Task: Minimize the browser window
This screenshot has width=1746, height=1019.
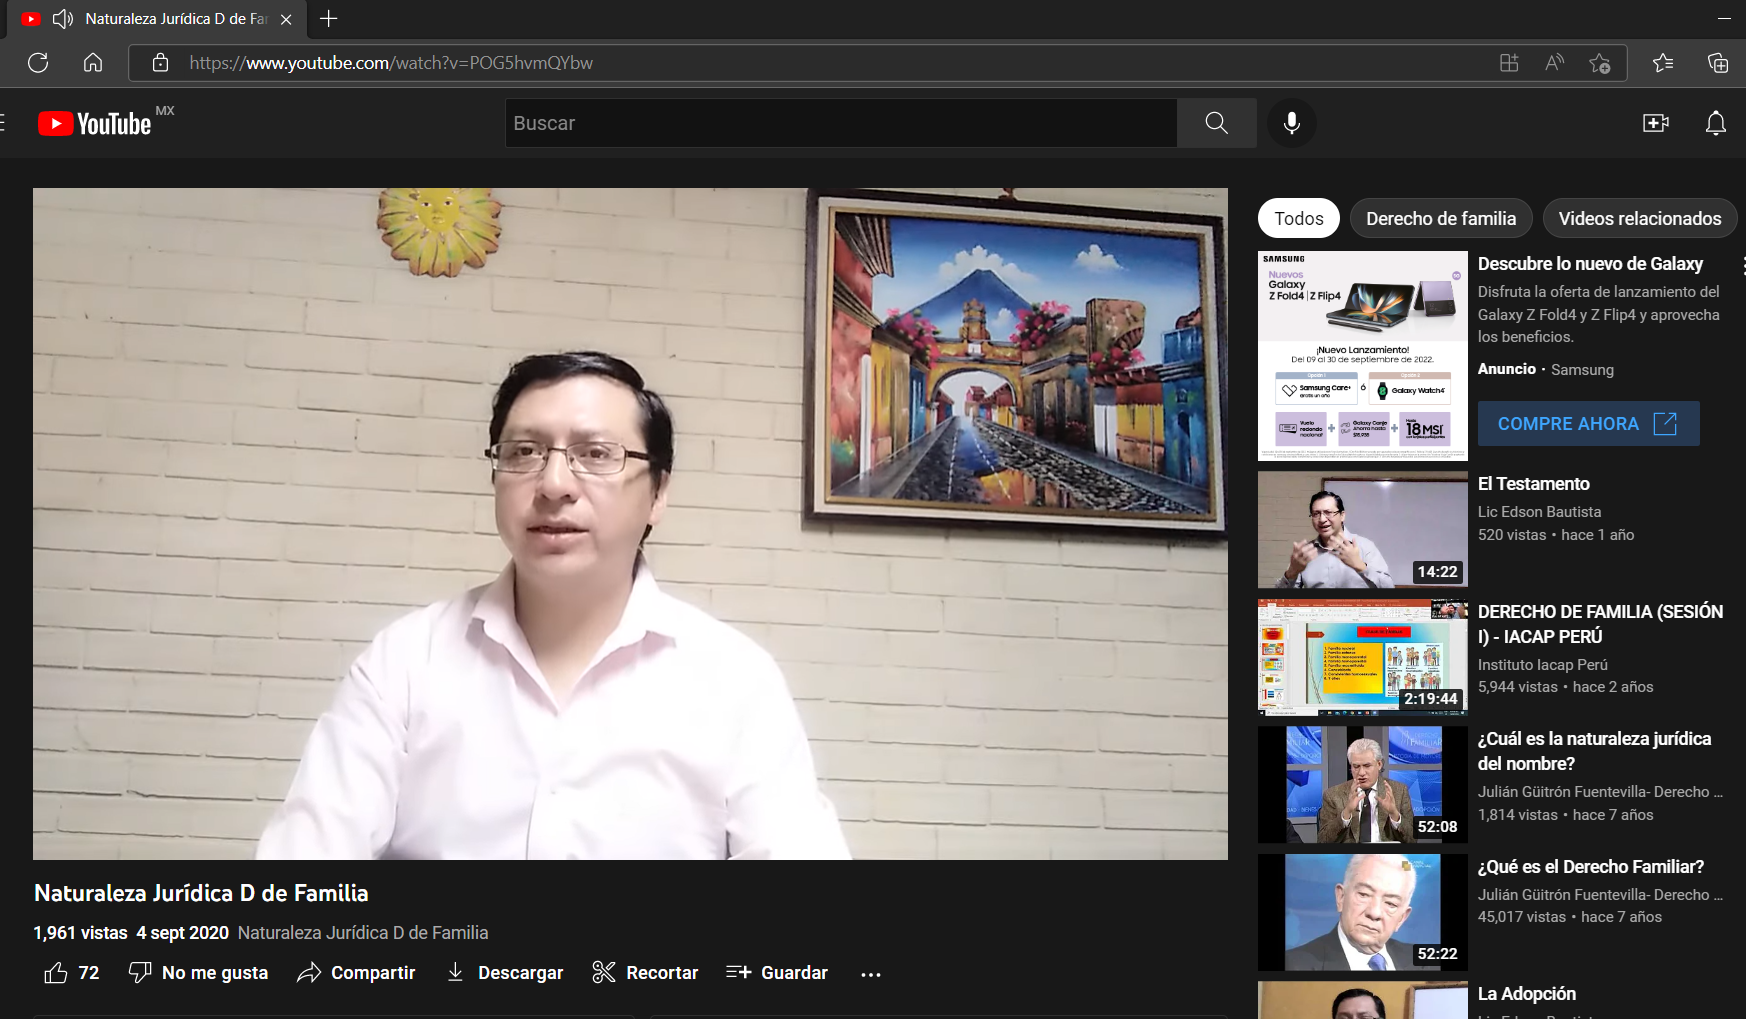Action: (x=1724, y=18)
